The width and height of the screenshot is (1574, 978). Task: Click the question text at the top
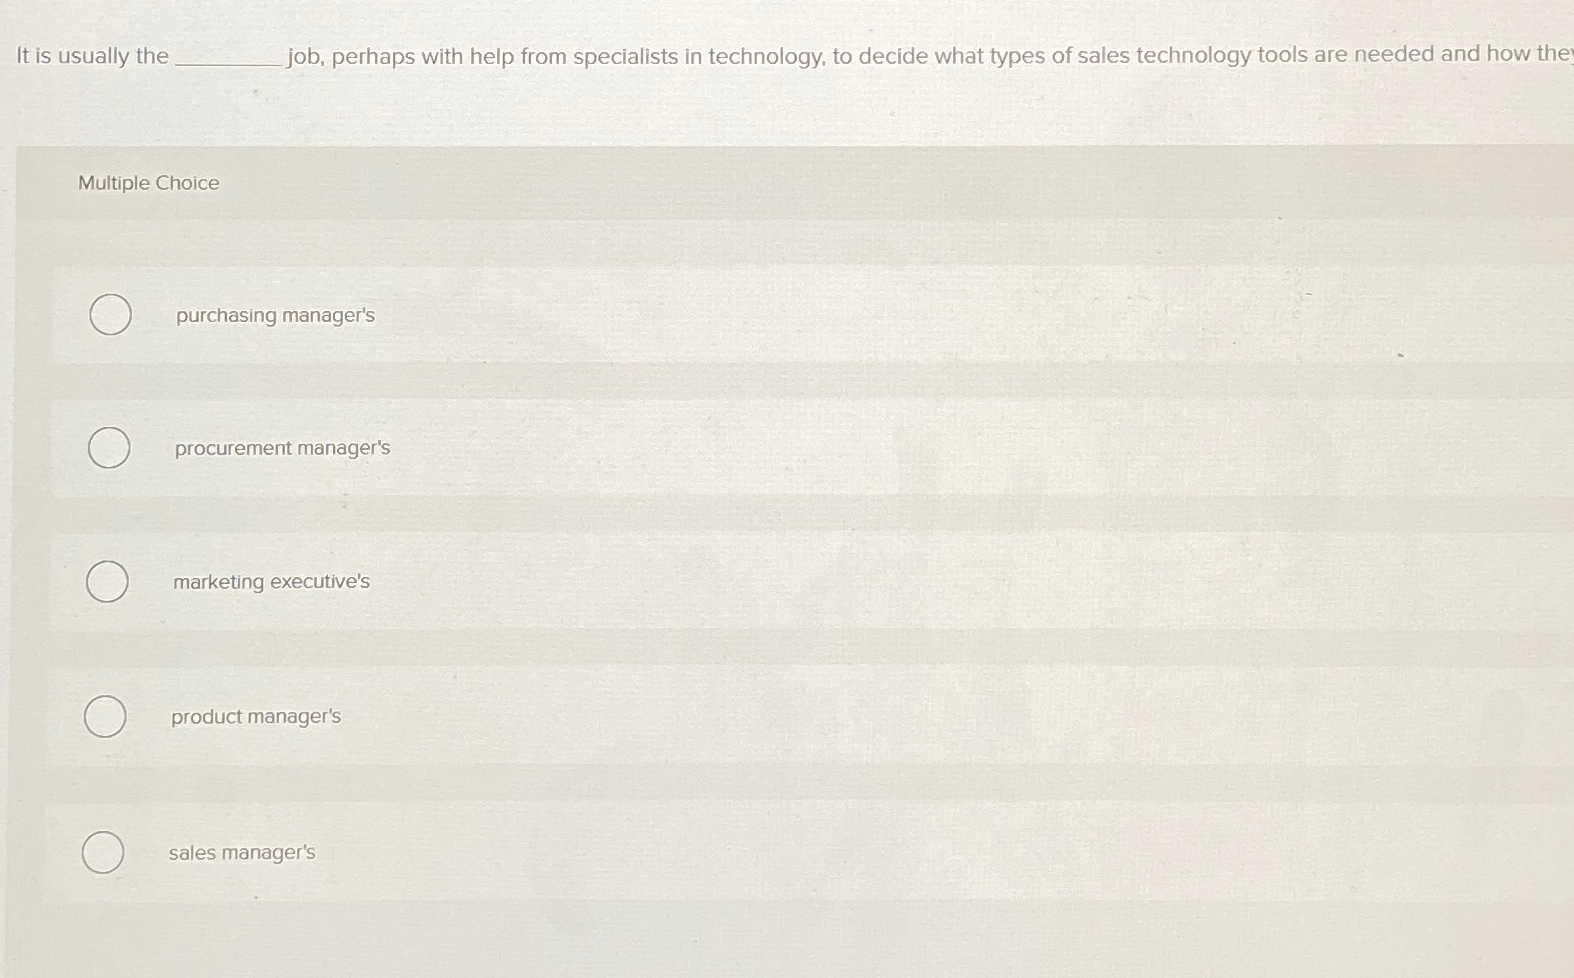600,55
